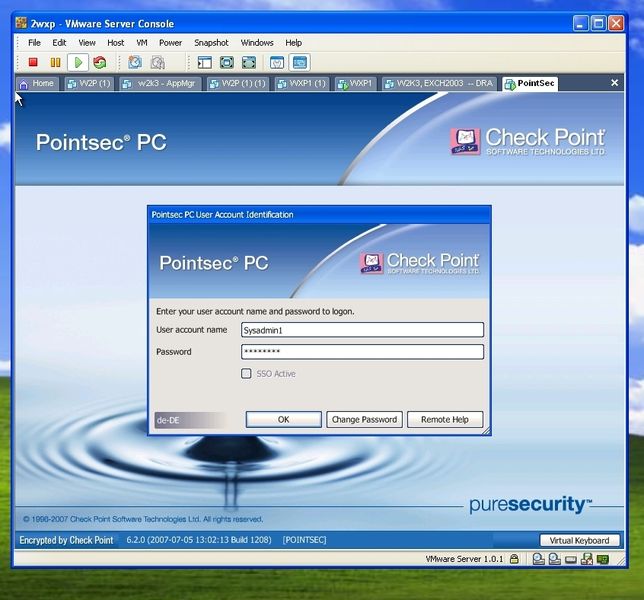
Task: Click the green device icon in status bar
Action: (x=603, y=559)
